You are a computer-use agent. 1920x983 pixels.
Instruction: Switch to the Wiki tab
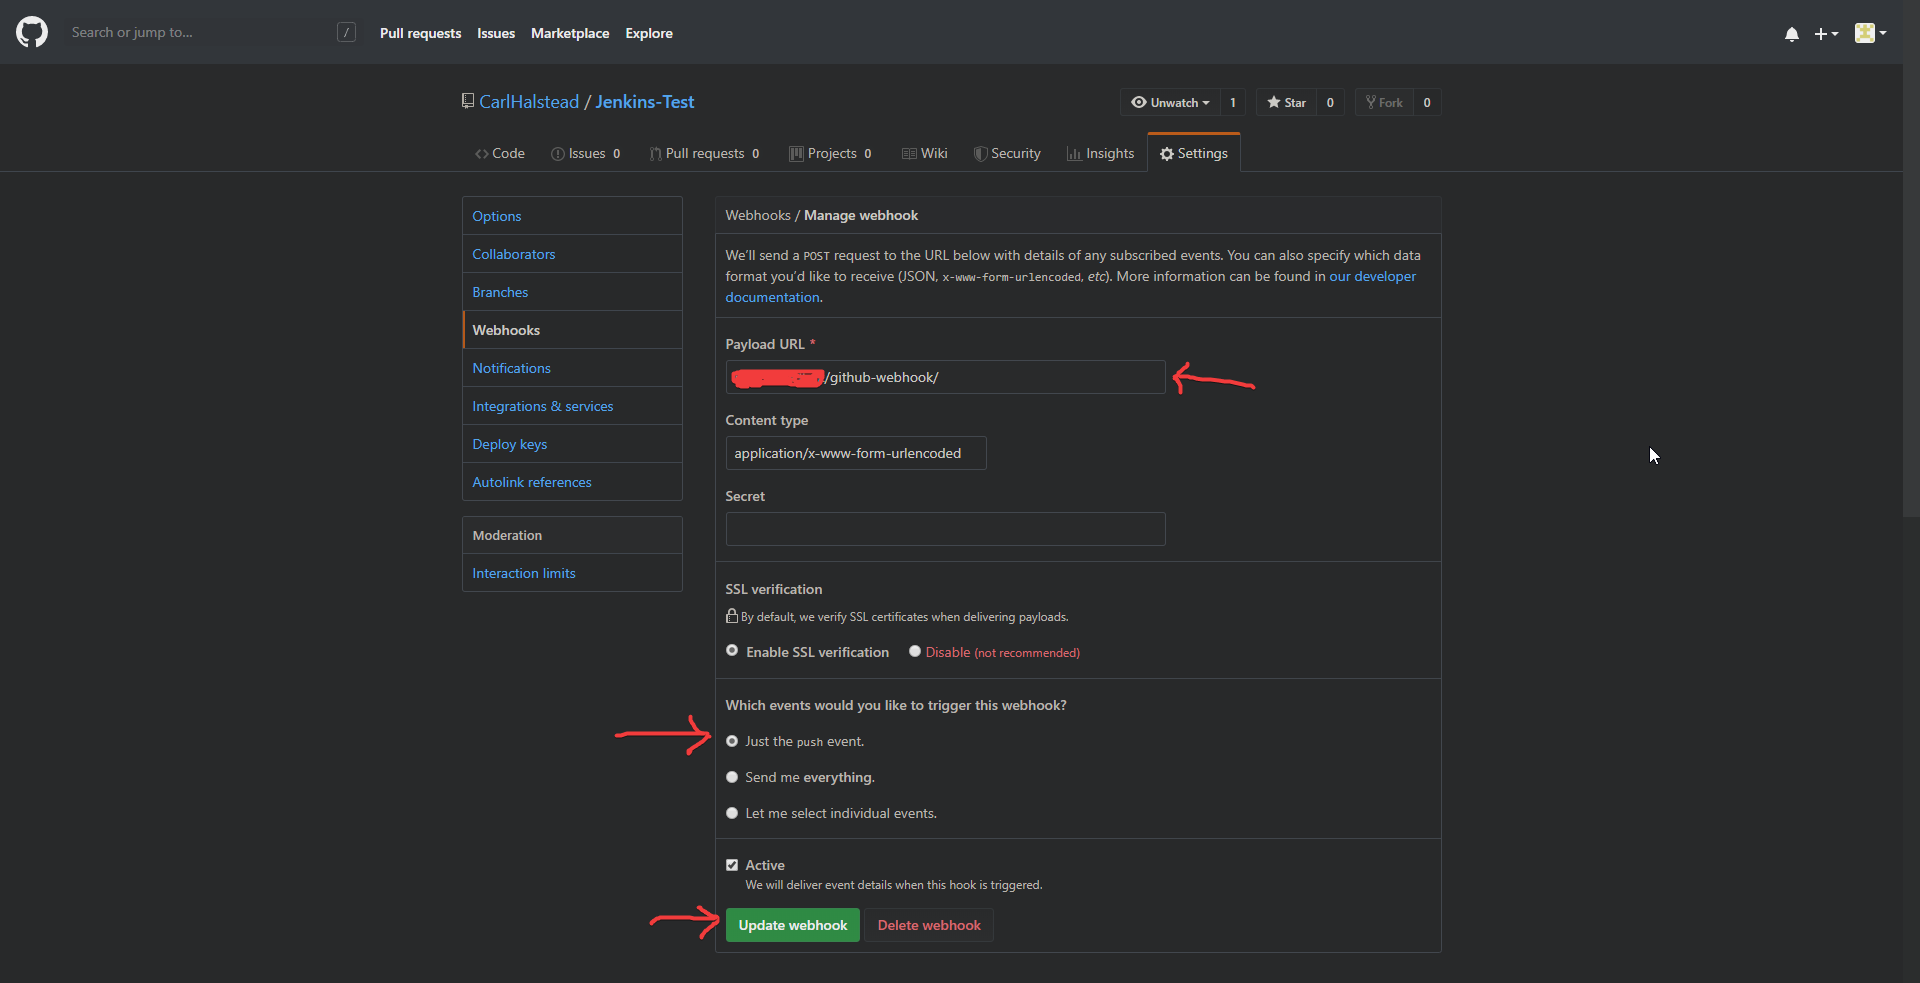pos(925,153)
